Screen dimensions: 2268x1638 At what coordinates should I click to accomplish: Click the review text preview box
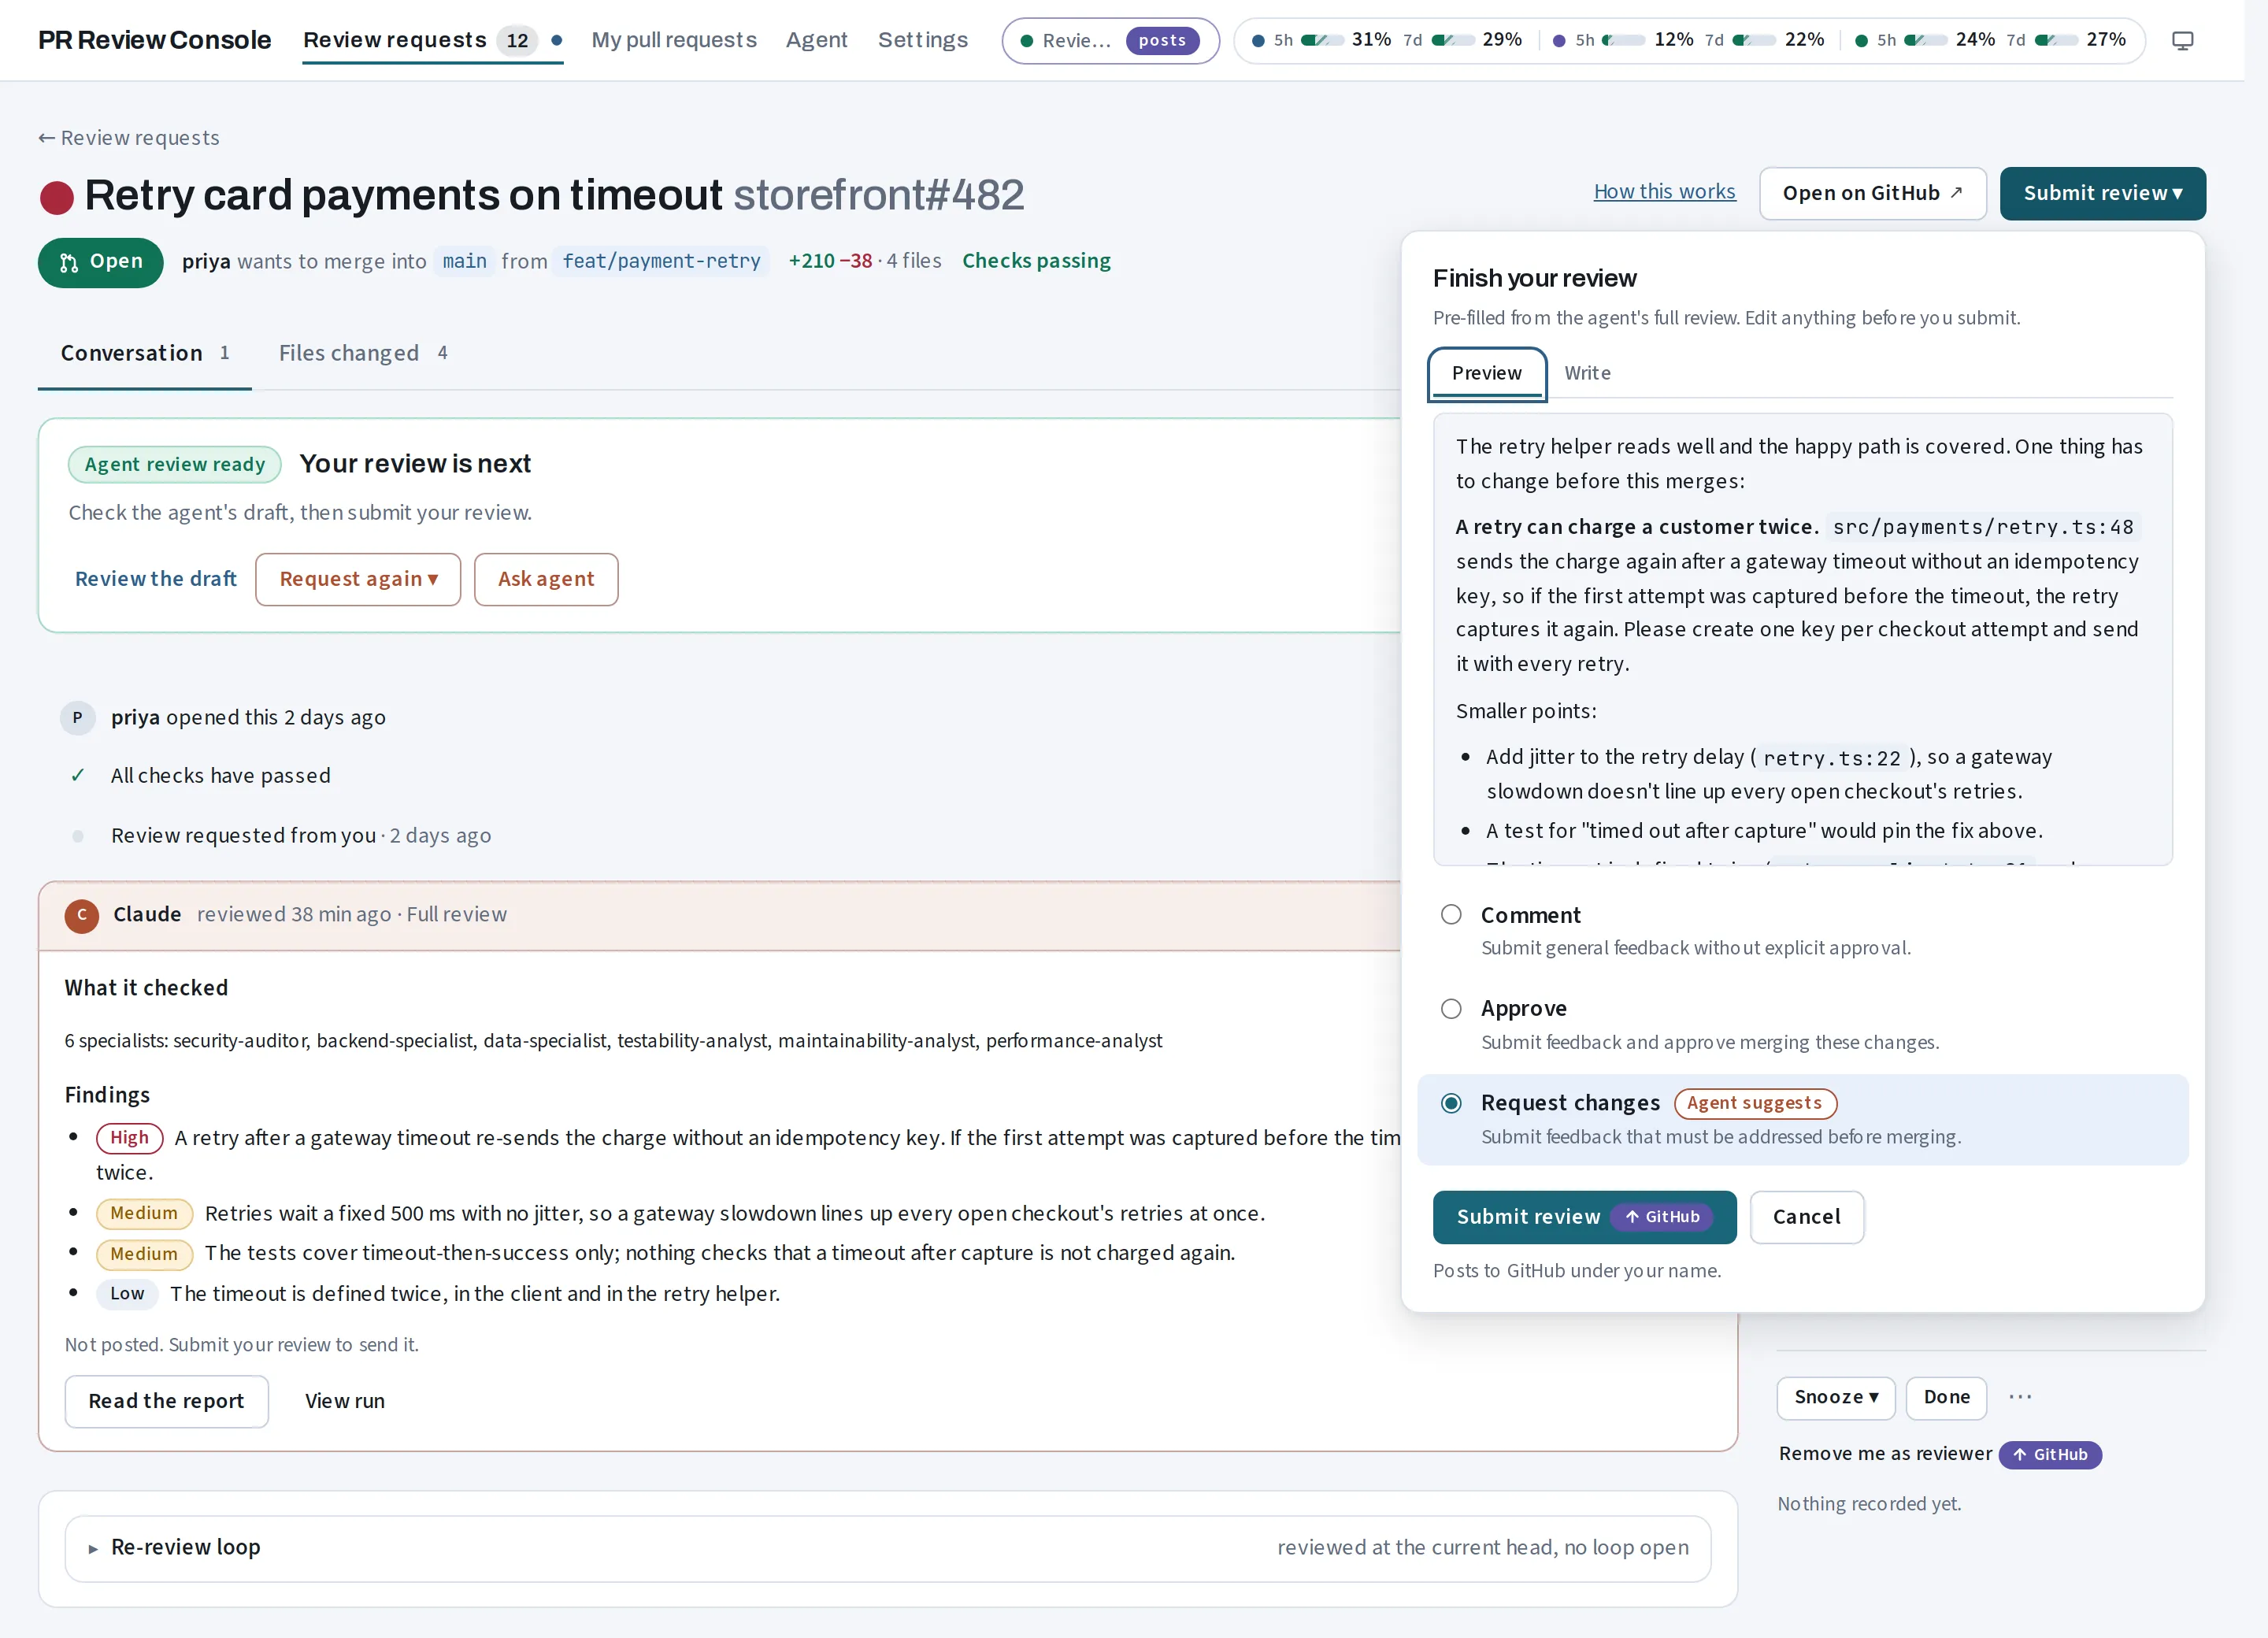point(1802,640)
